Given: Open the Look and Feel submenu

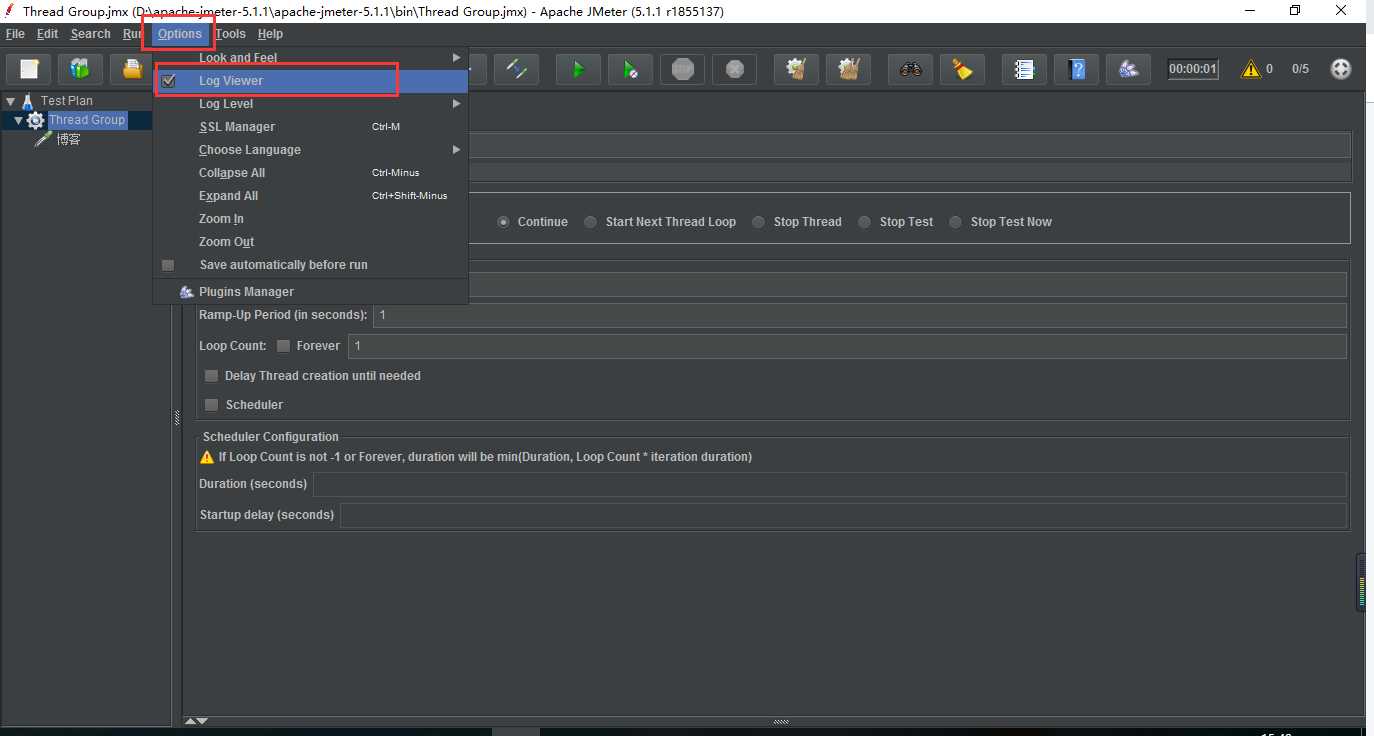Looking at the screenshot, I should [310, 58].
